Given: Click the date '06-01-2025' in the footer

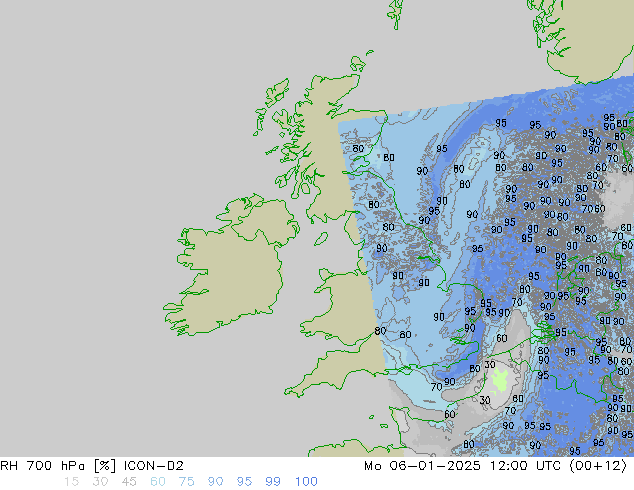Looking at the screenshot, I should pyautogui.click(x=435, y=466).
